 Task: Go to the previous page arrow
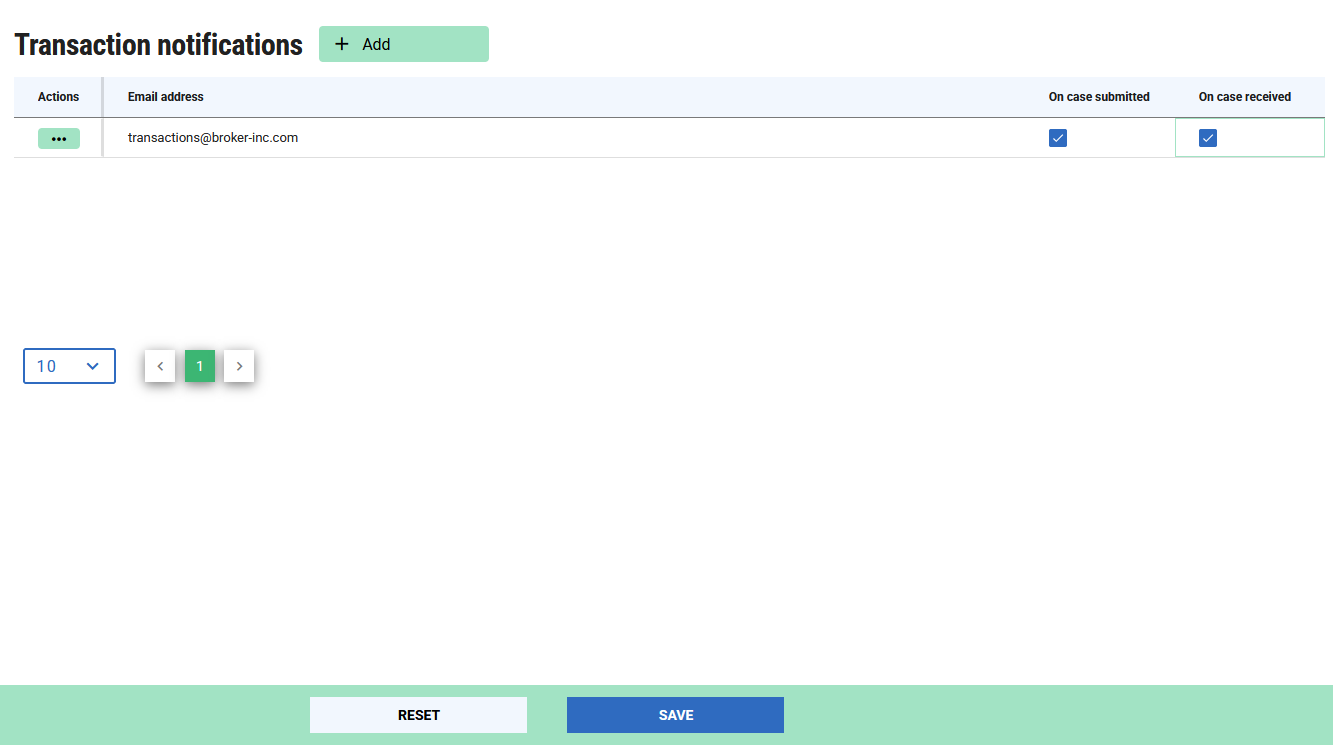160,366
